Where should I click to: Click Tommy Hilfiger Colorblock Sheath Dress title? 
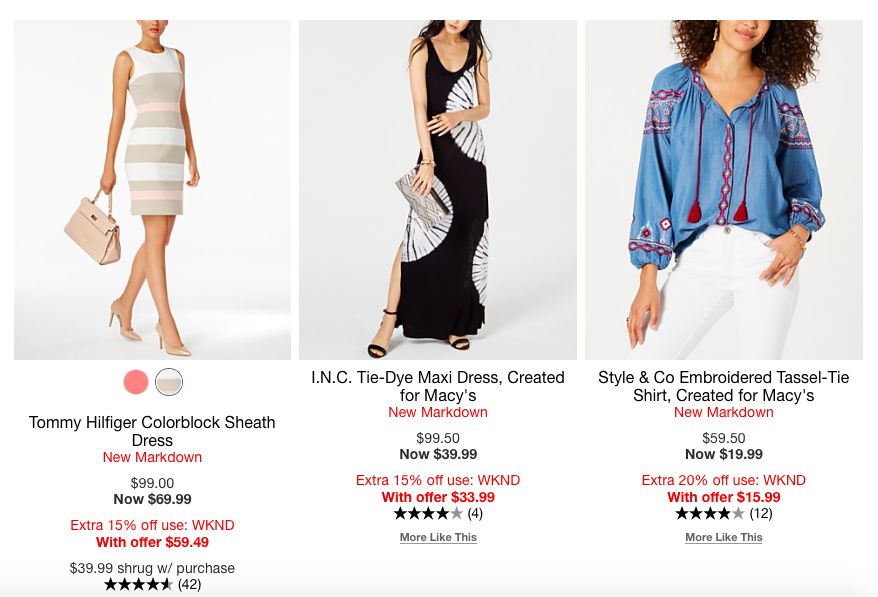coord(152,431)
